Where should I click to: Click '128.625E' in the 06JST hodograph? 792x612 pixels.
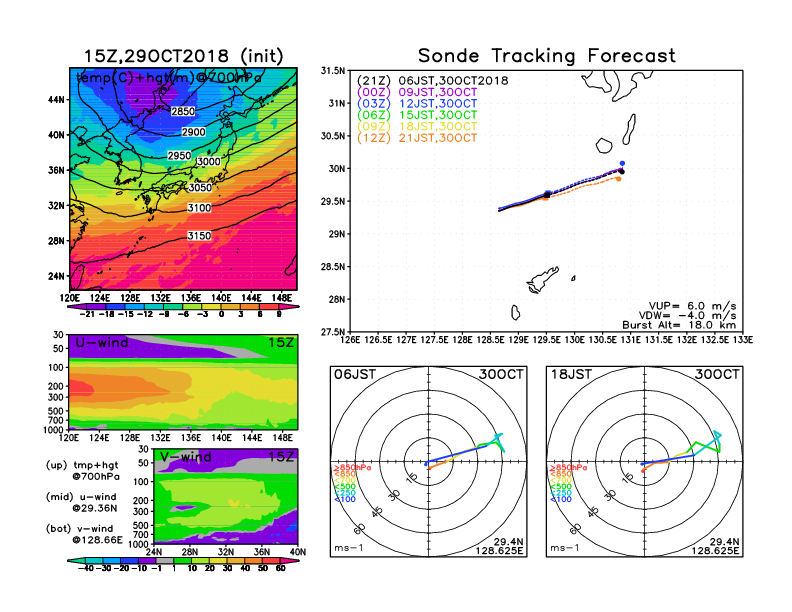tap(499, 551)
